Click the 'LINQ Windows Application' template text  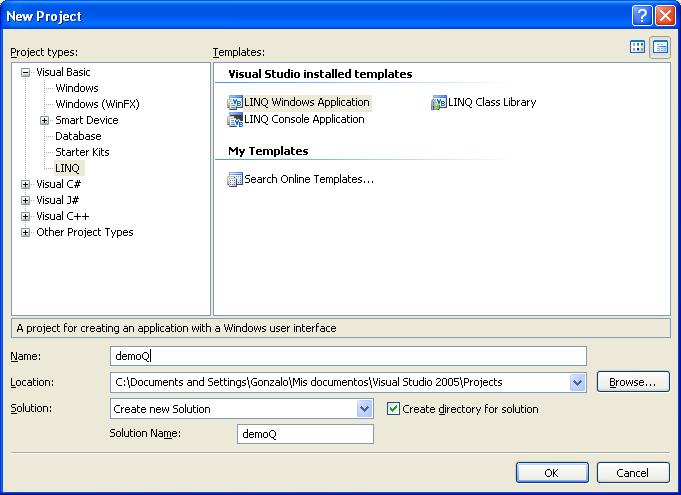307,102
